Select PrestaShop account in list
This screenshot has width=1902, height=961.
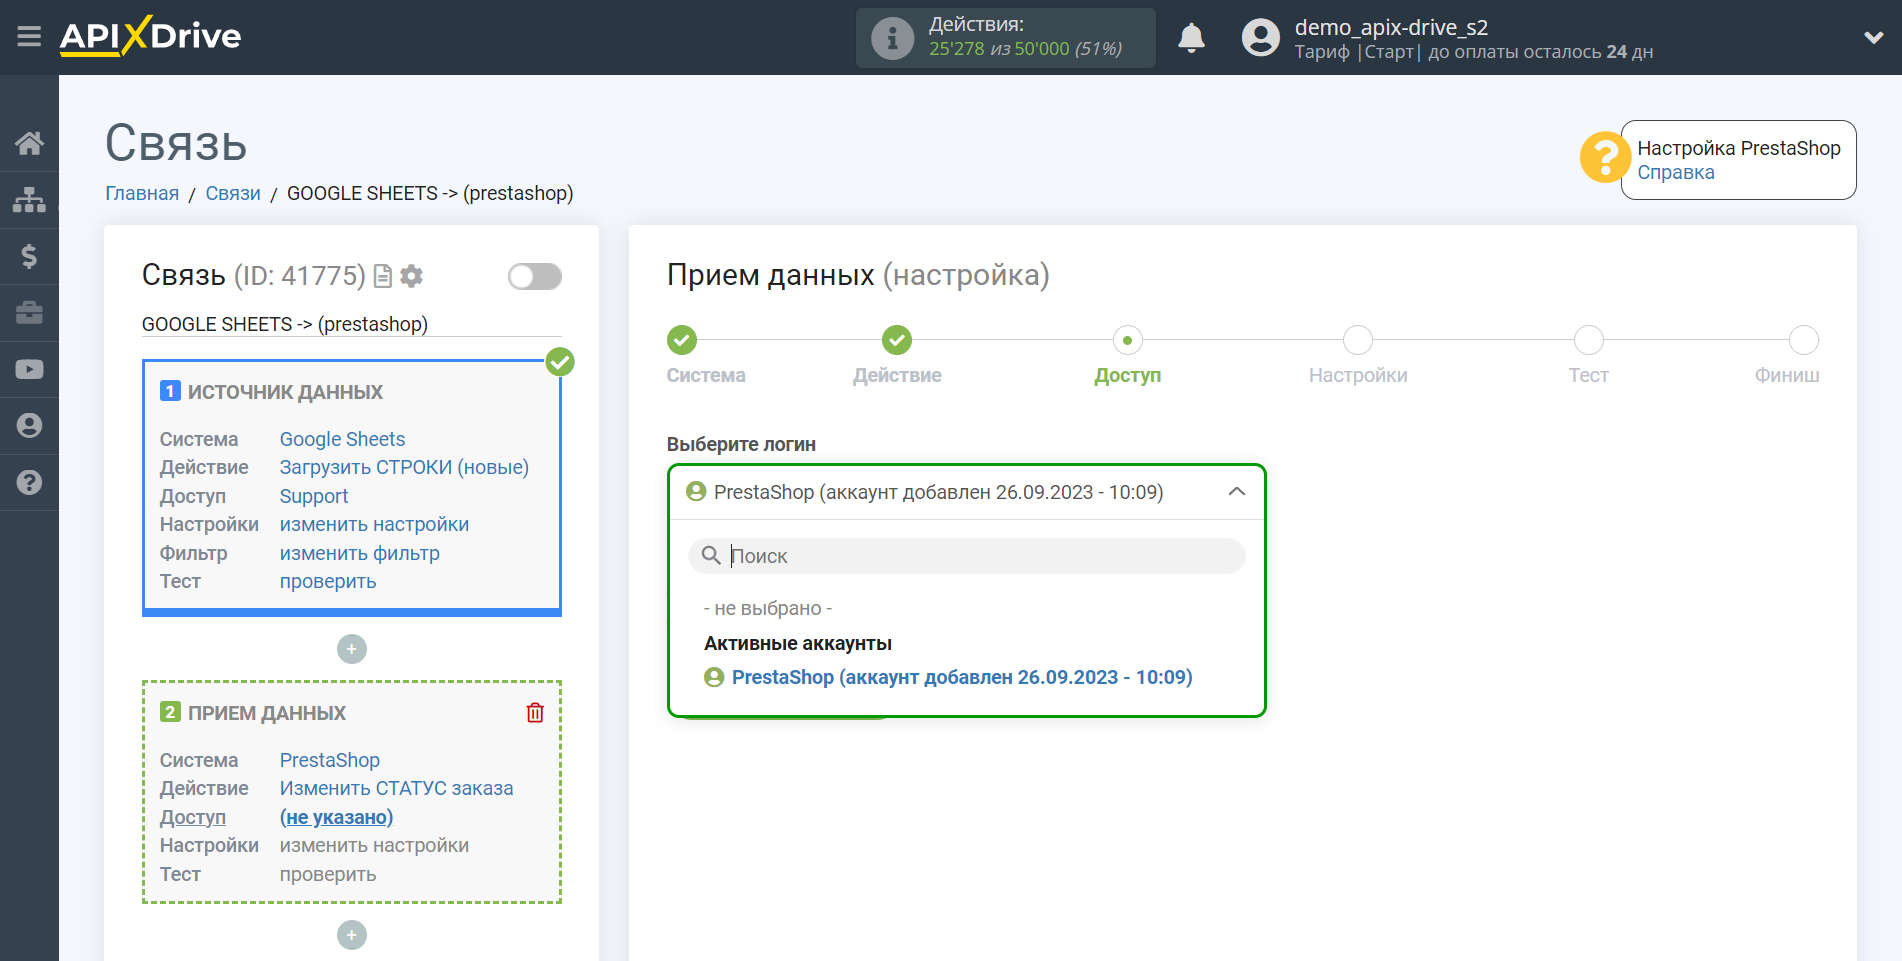948,677
